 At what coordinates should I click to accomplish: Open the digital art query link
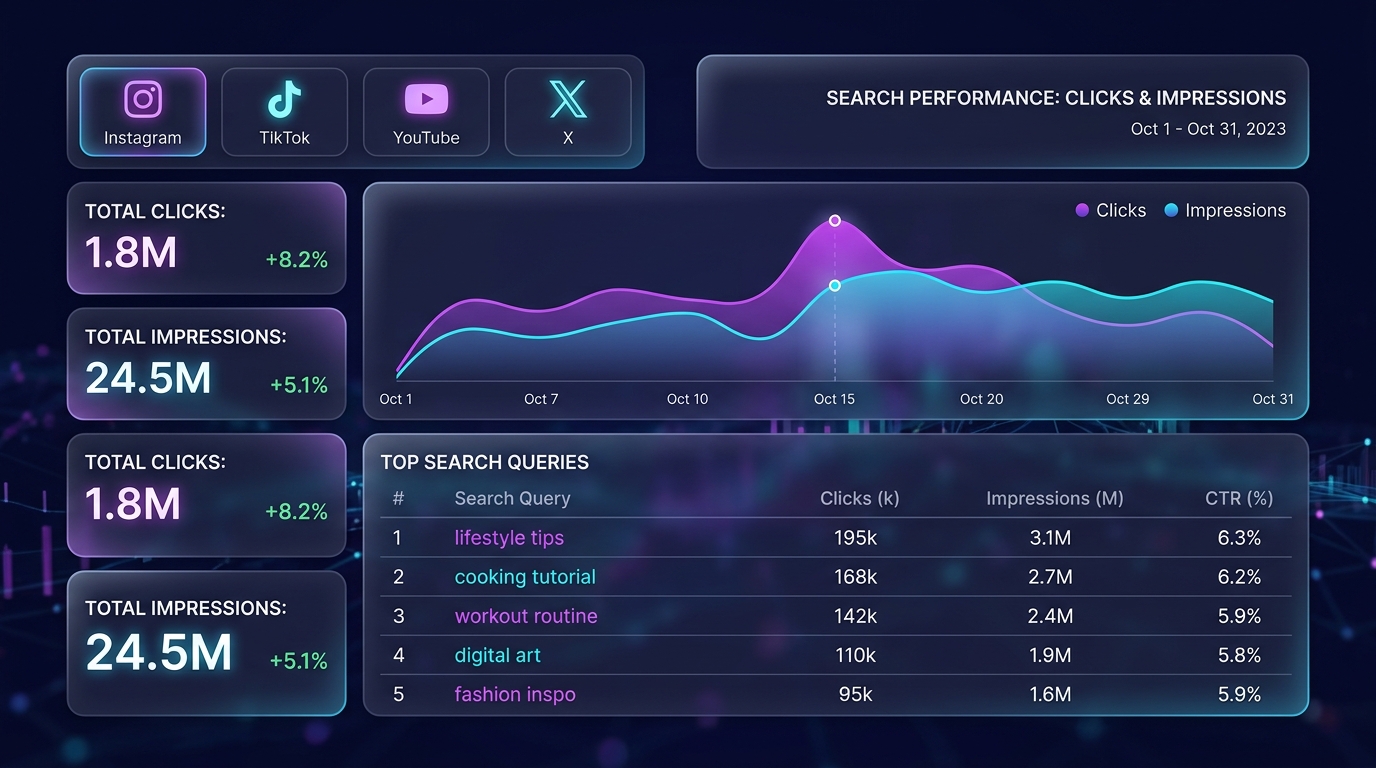497,655
